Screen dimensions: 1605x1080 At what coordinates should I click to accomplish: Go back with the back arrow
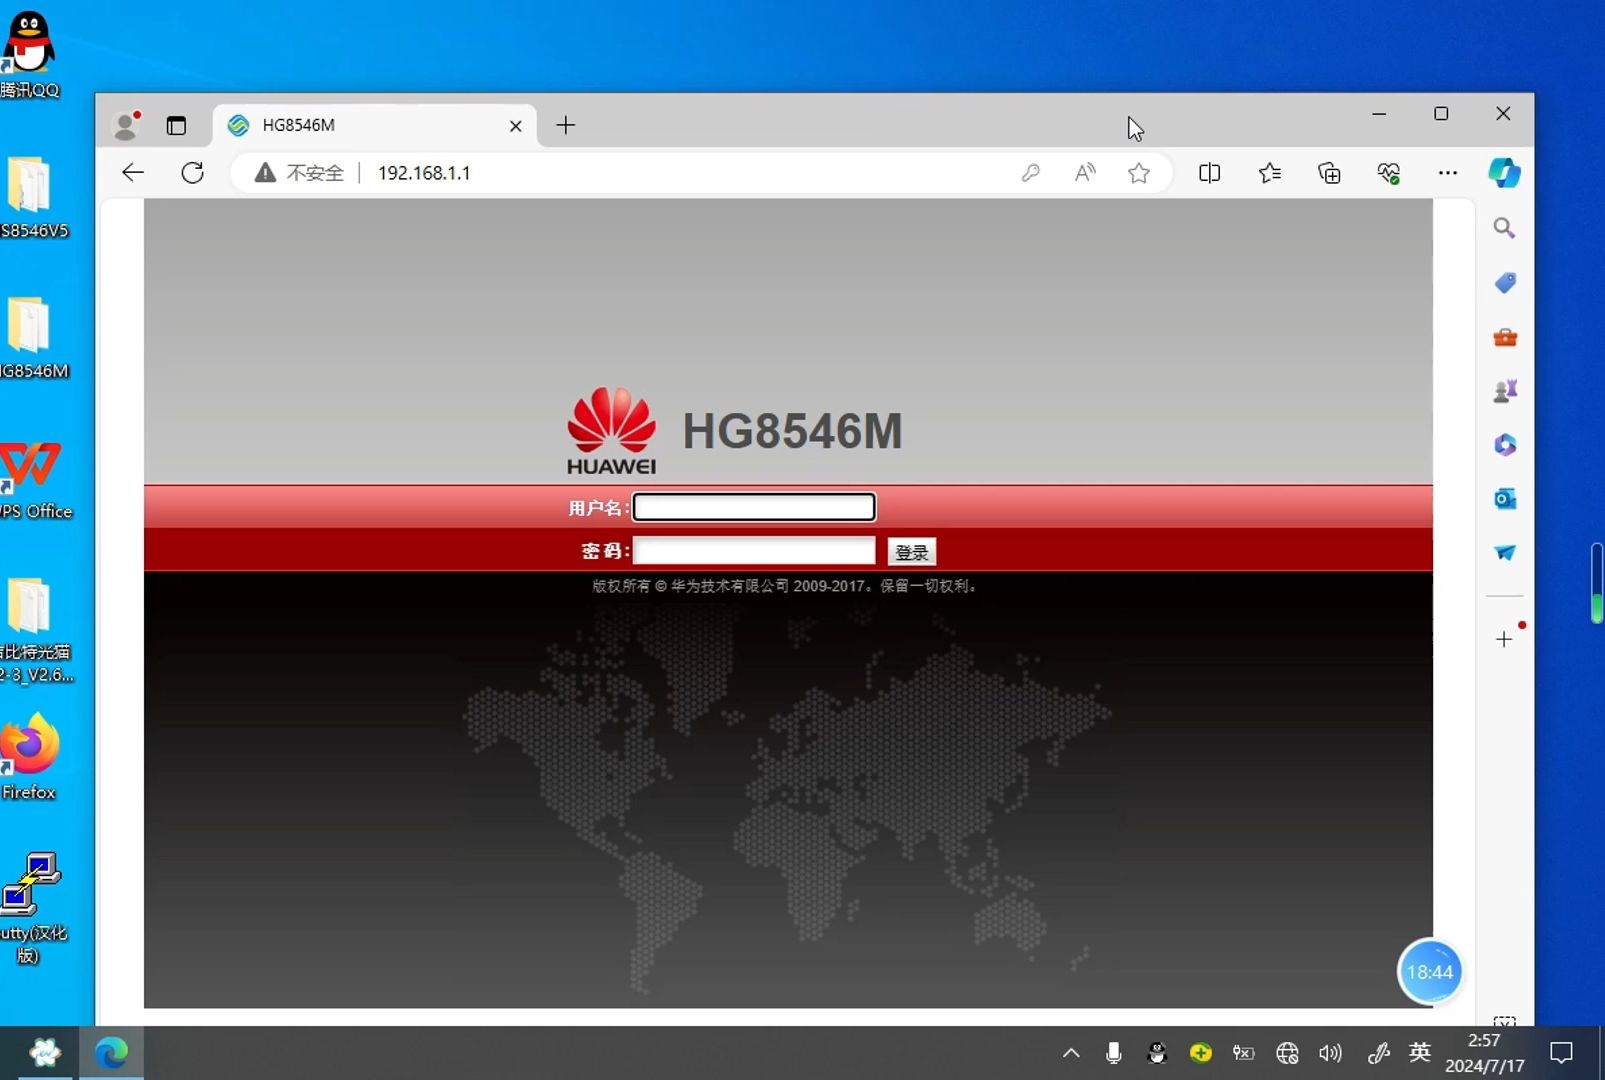click(133, 173)
